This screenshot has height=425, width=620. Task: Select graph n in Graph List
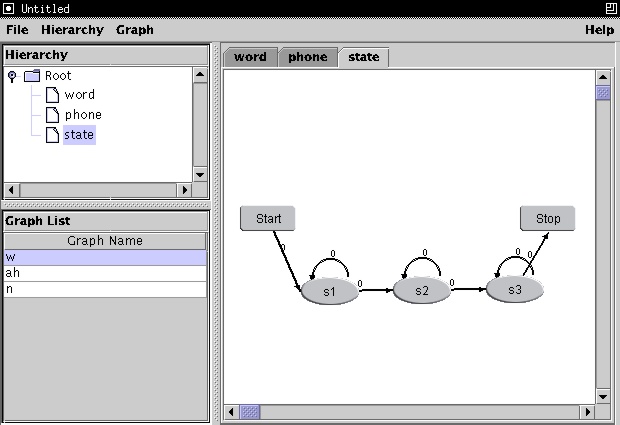point(105,289)
